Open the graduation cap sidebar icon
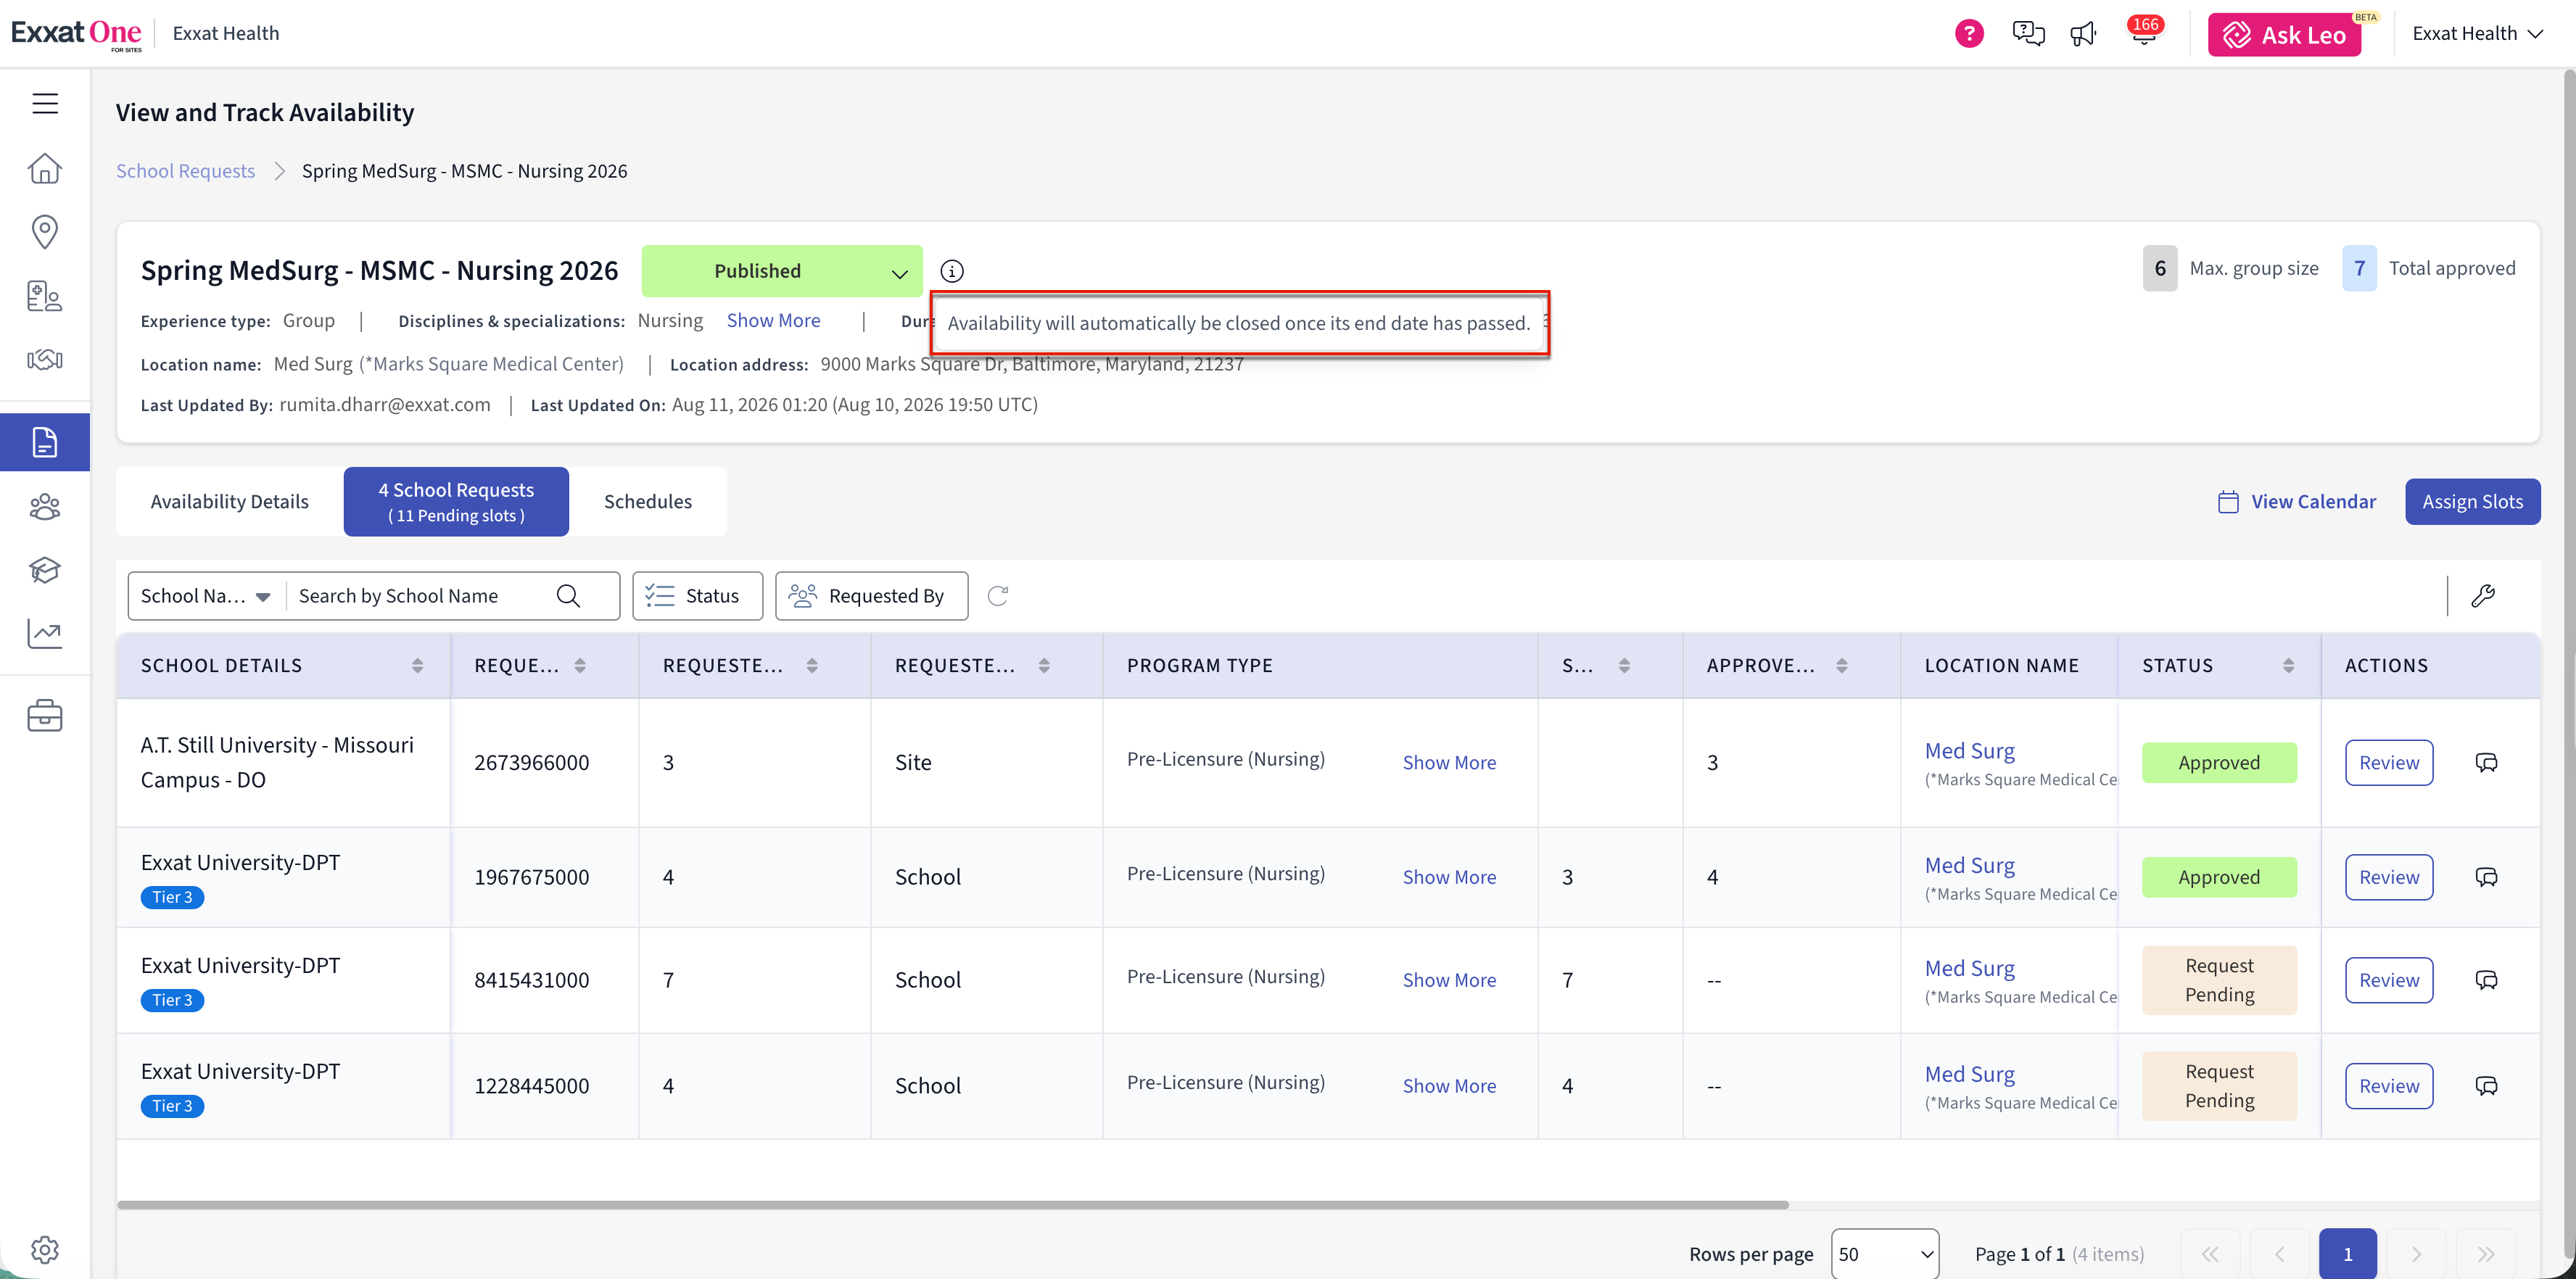This screenshot has height=1279, width=2576. [x=45, y=570]
